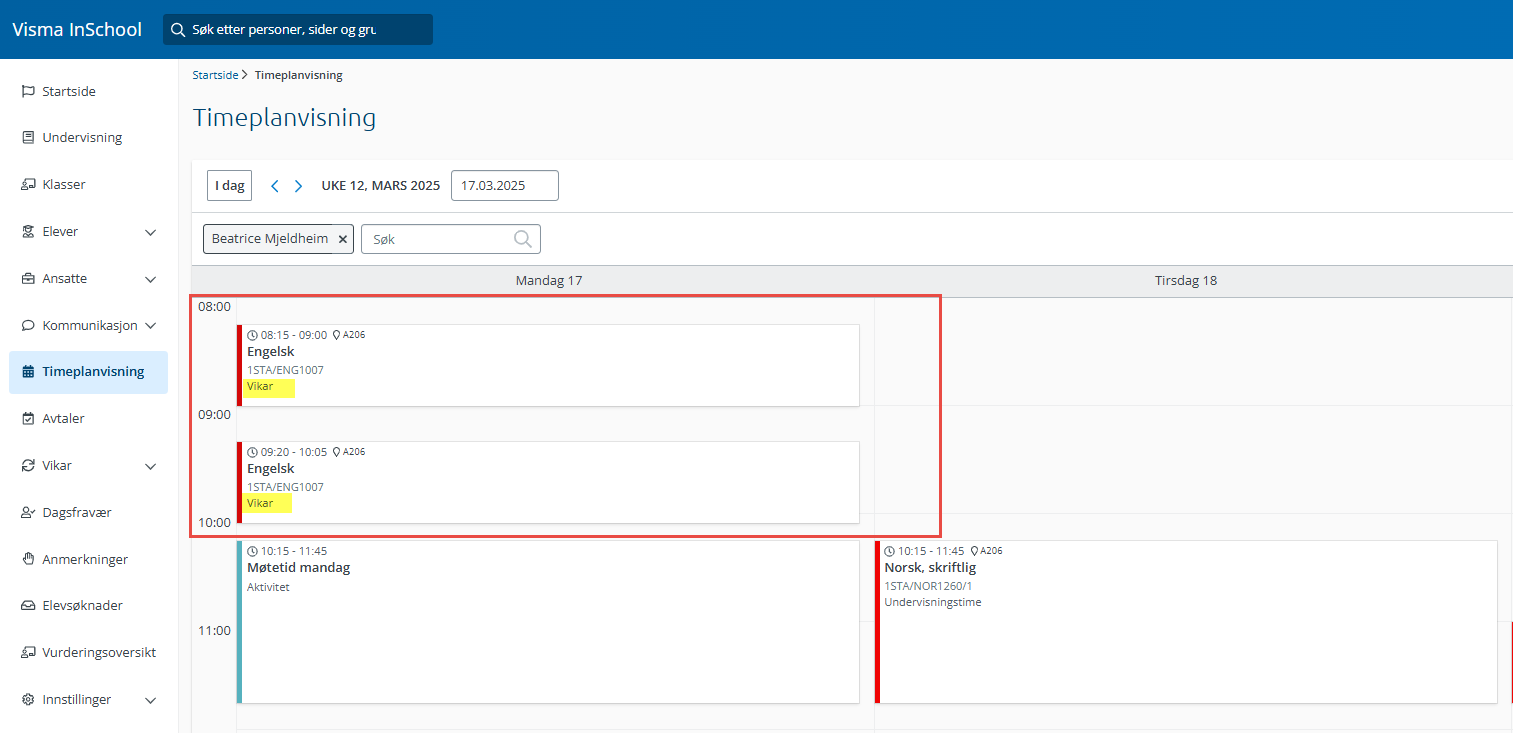
Task: Click the Undervisning book icon
Action: (x=28, y=138)
